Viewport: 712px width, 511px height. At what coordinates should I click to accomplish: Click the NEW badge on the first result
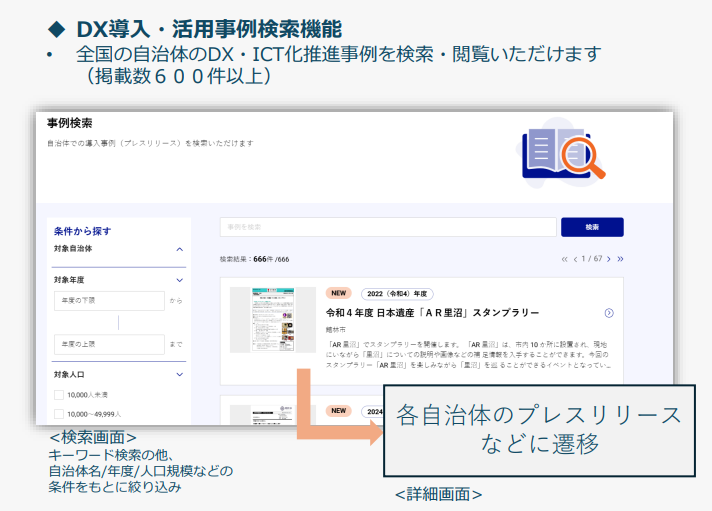pyautogui.click(x=339, y=293)
